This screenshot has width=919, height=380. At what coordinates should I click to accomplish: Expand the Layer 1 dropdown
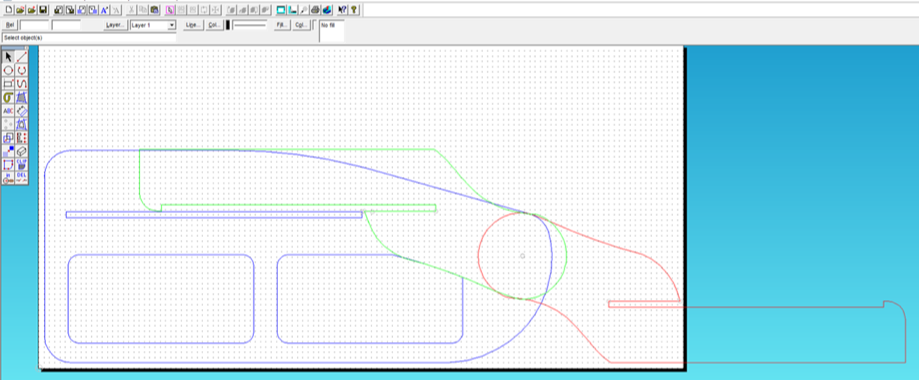[172, 25]
